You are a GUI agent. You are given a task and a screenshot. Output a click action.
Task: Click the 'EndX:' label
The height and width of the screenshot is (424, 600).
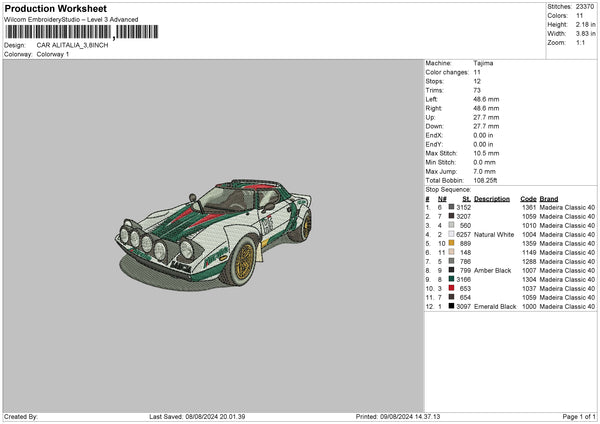coord(434,135)
